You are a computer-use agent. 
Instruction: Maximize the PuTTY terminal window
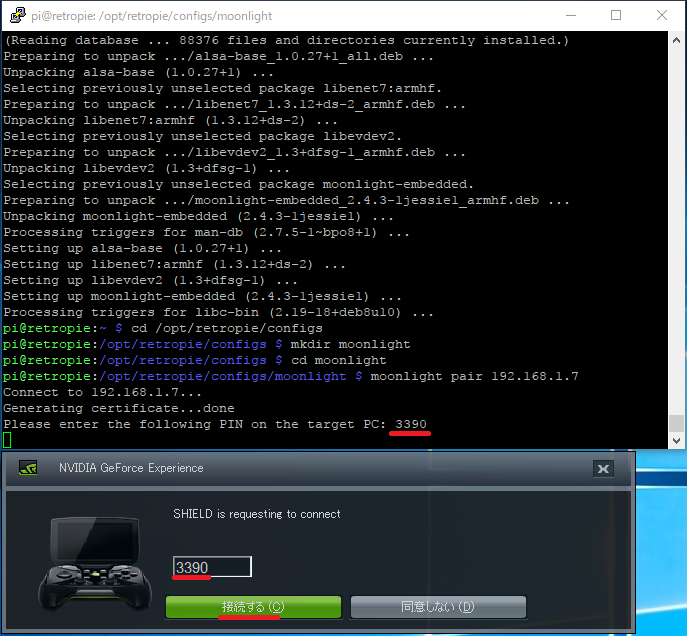(616, 15)
